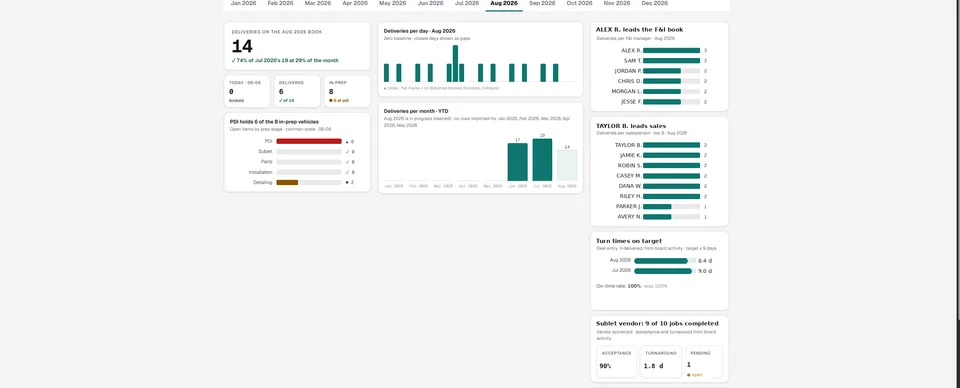Click 'Deliveries per day · Aug 2026' title

(419, 31)
